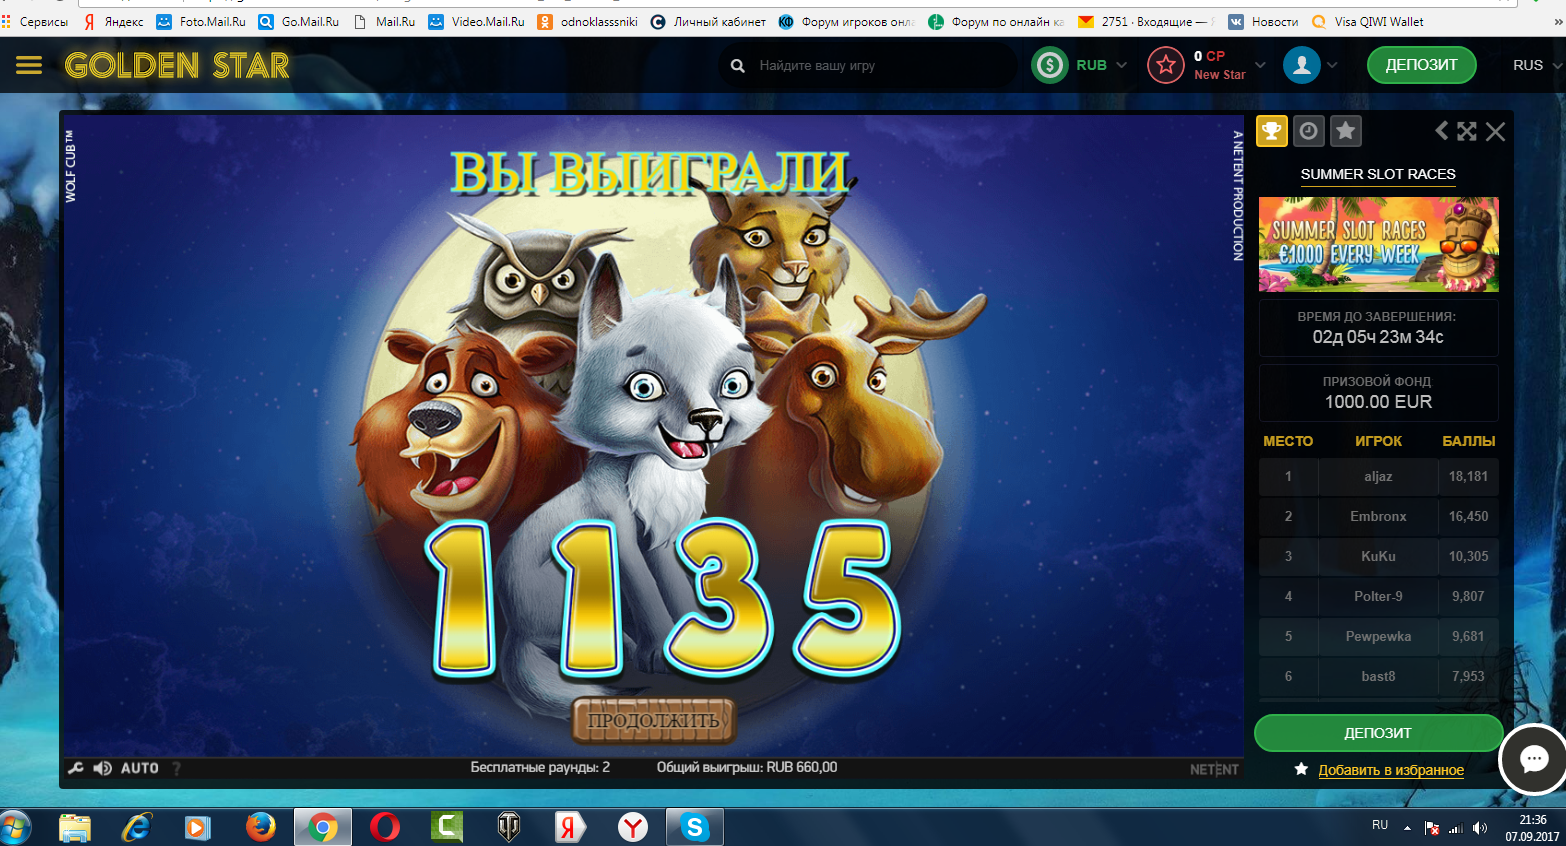Open the hamburger menu of Golden Star
1566x846 pixels.
click(28, 64)
